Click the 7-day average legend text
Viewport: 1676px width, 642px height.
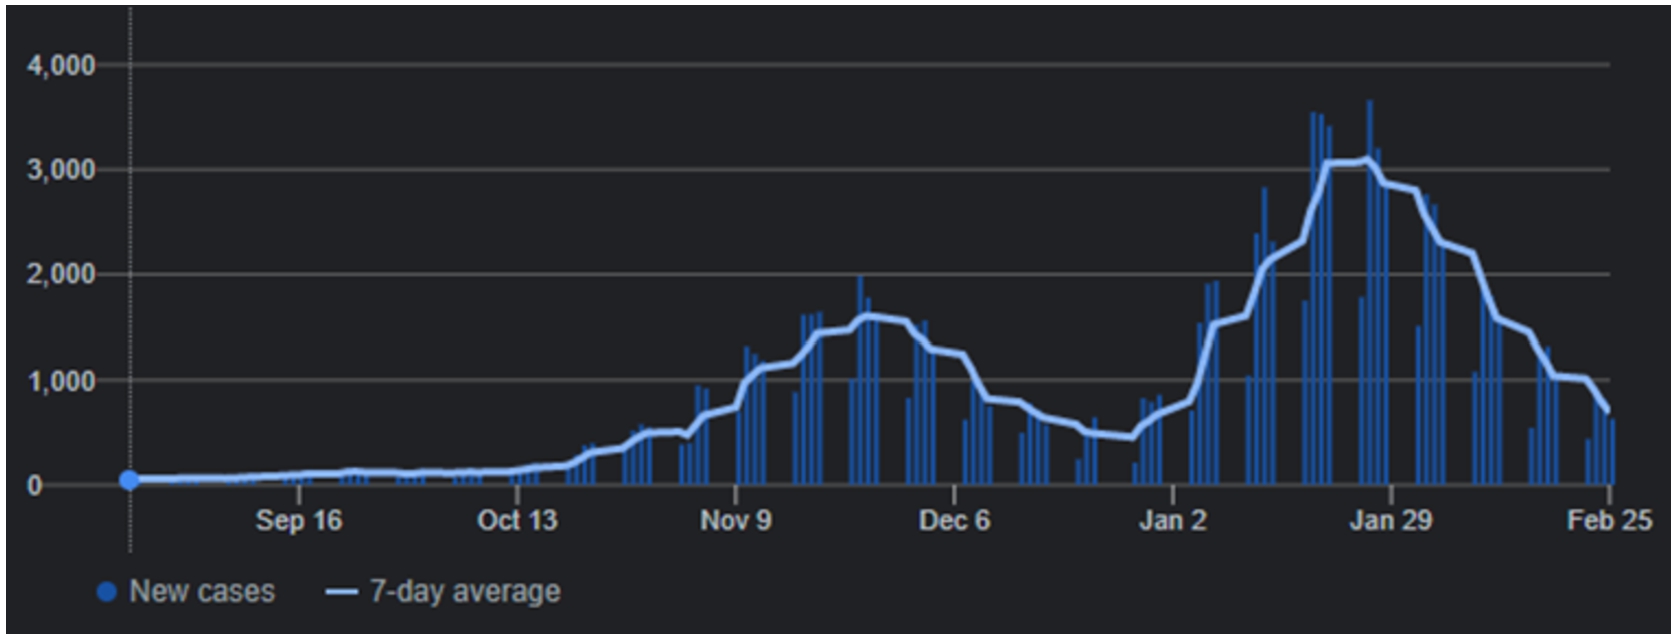(x=465, y=592)
